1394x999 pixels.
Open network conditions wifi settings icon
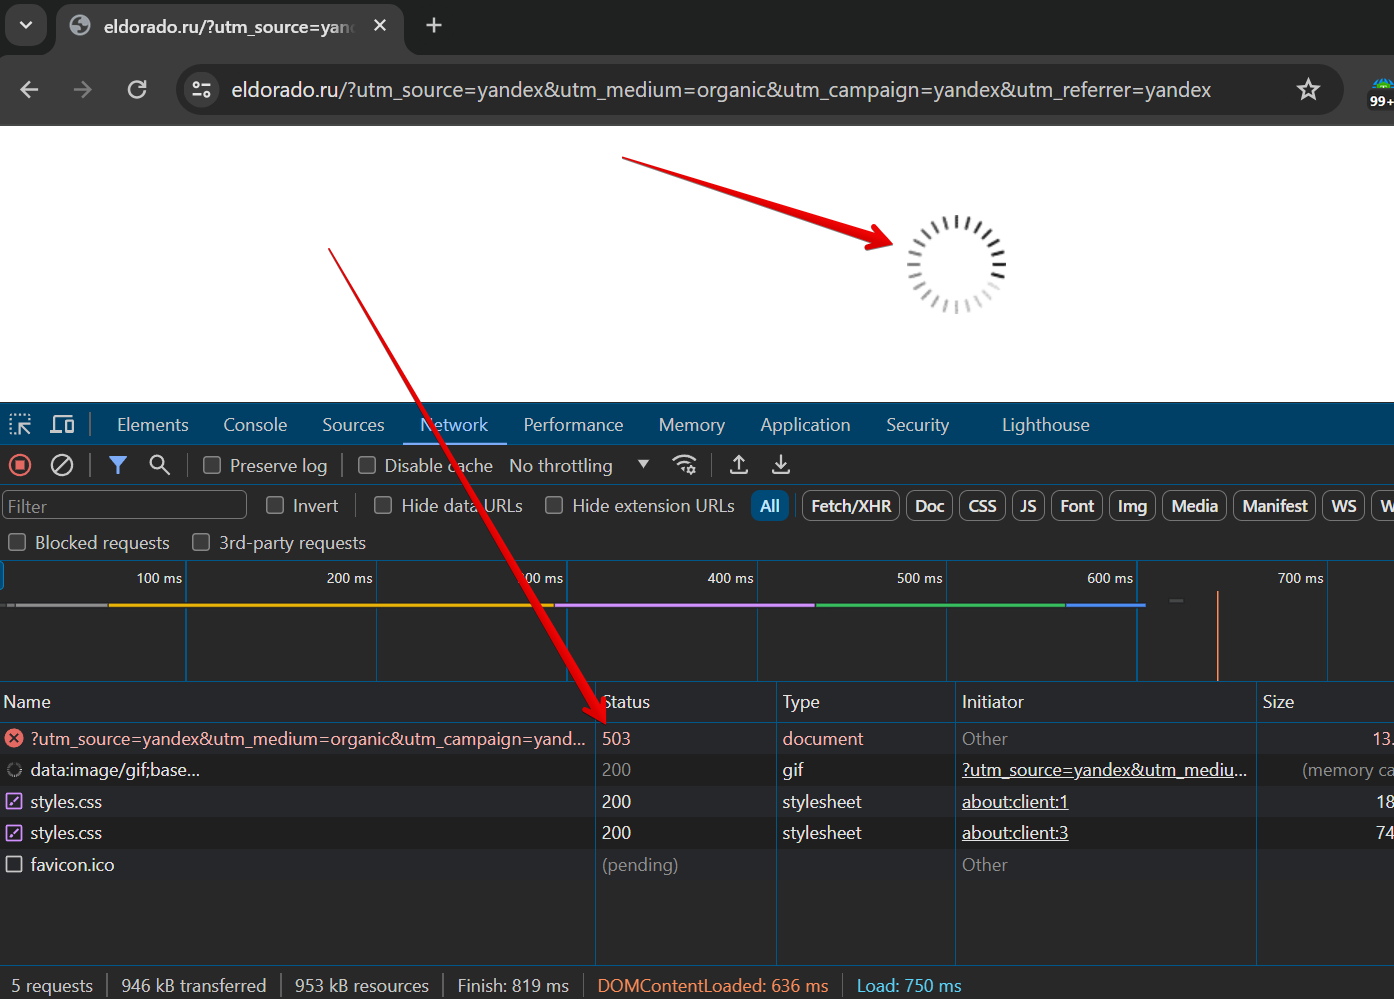(685, 465)
